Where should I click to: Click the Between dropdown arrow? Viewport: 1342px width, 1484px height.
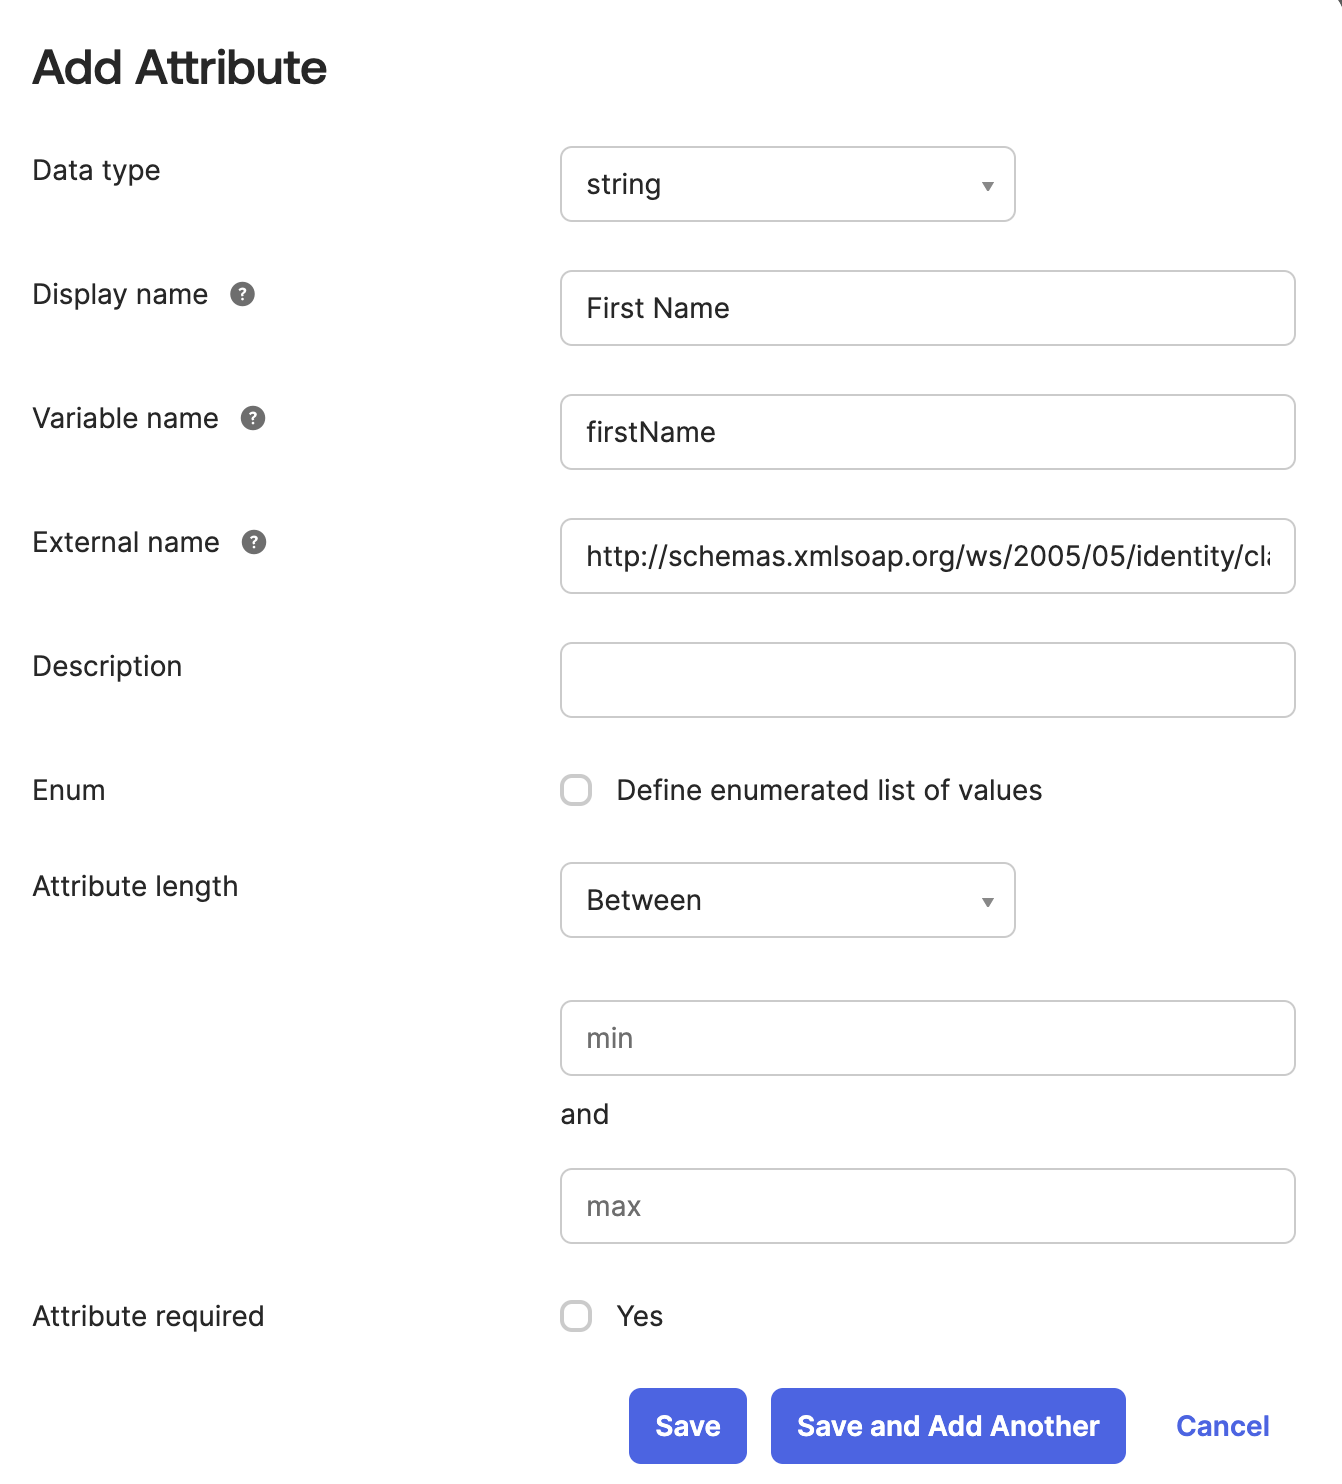point(988,901)
